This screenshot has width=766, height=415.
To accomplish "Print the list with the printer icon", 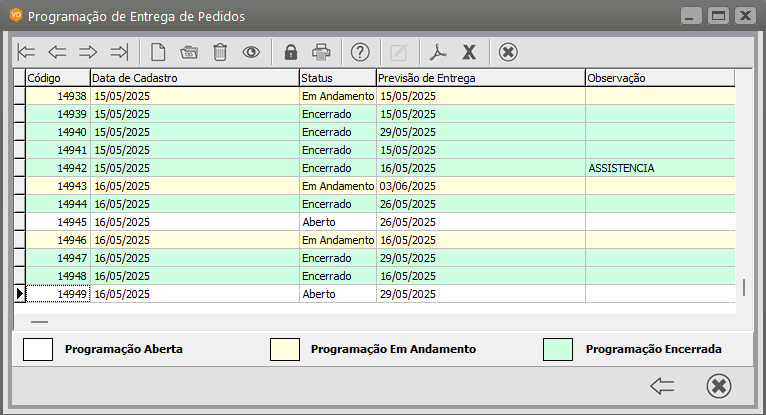I will [321, 52].
